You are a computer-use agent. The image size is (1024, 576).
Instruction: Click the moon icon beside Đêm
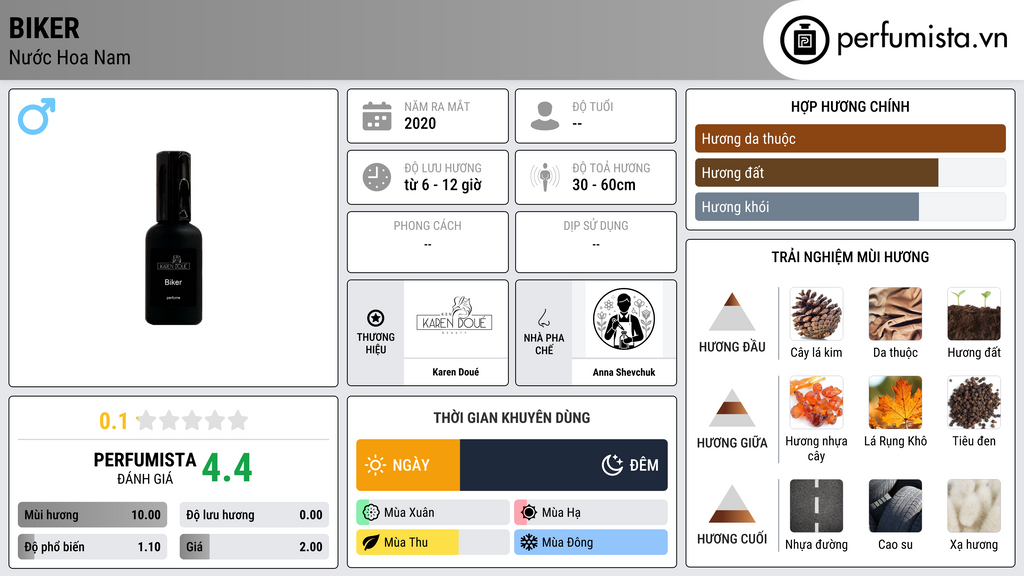point(612,465)
